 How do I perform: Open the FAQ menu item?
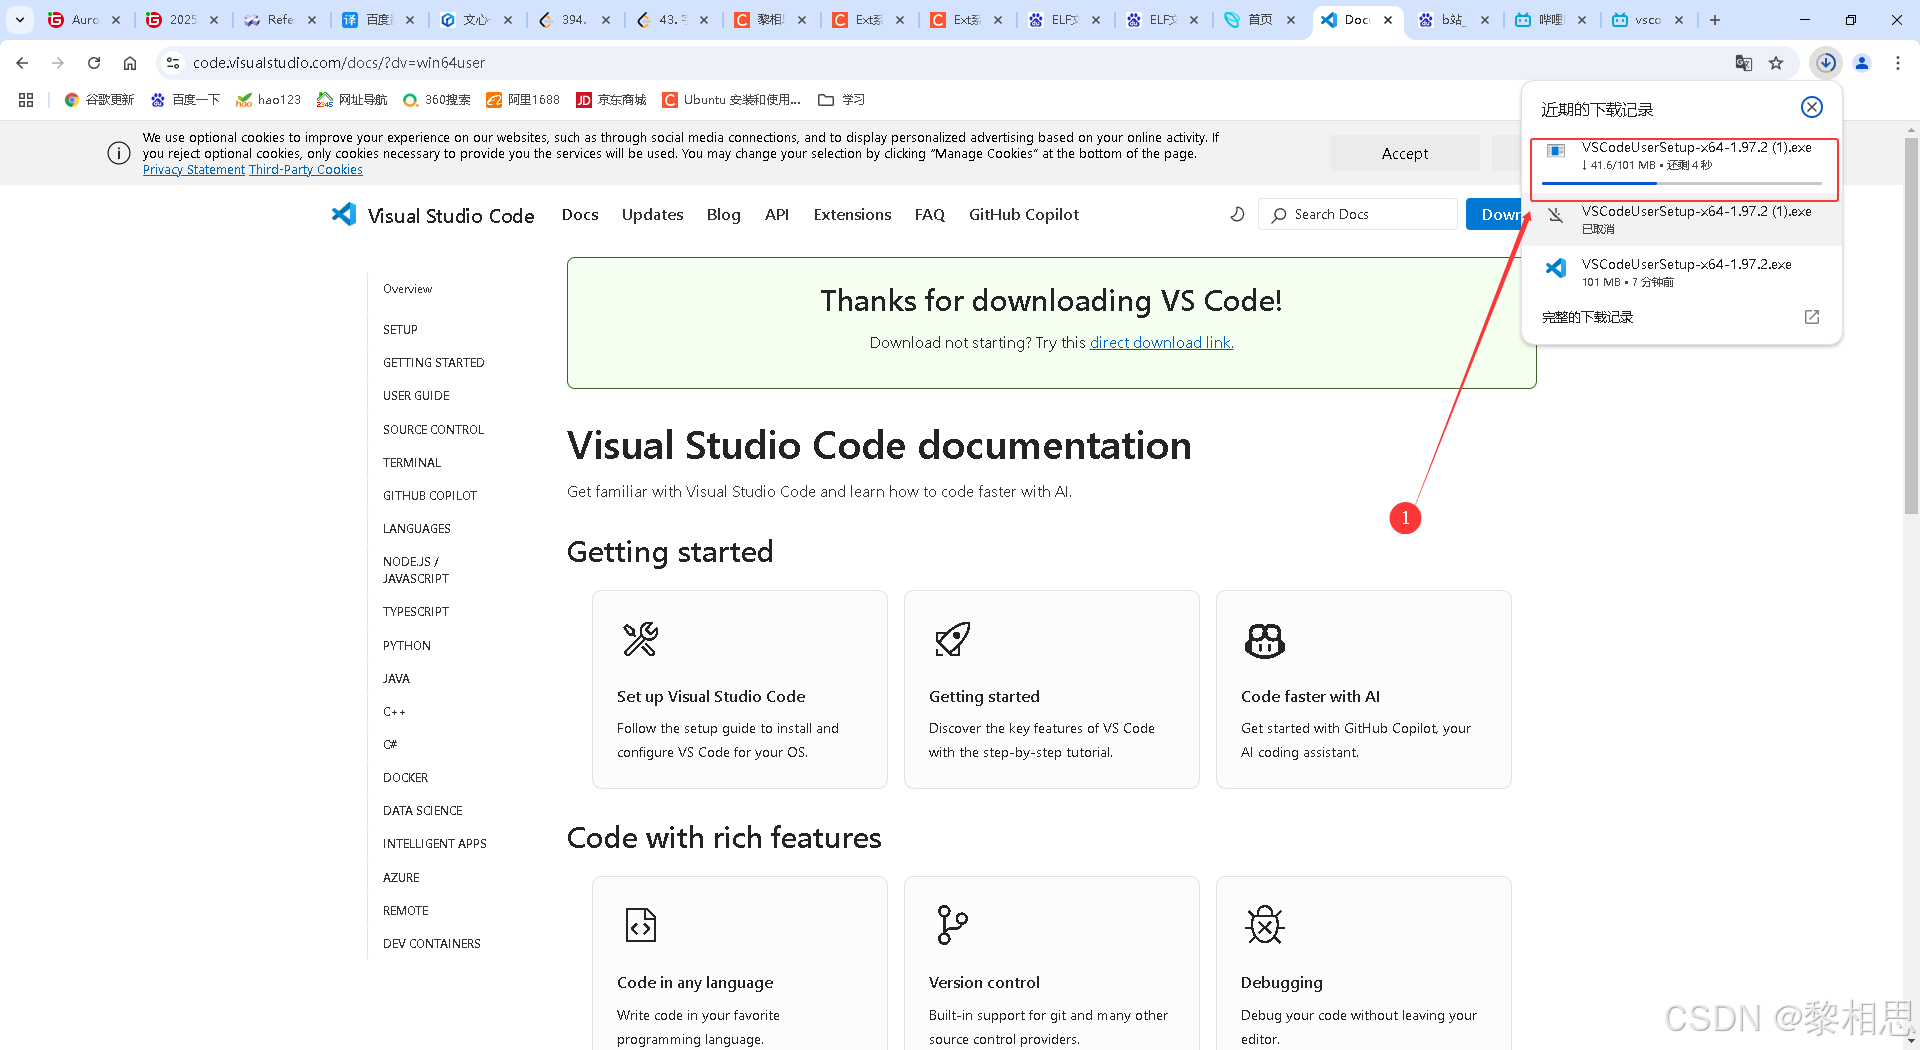(929, 214)
